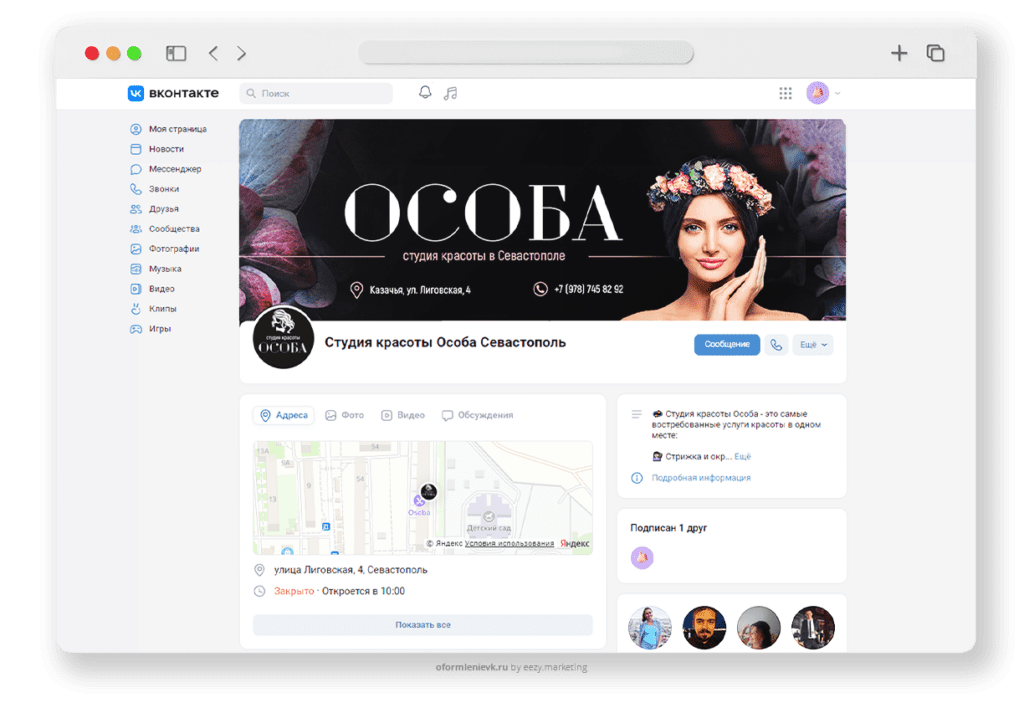Click the profile avatar in the header
The height and width of the screenshot is (708, 1024).
pyautogui.click(x=818, y=93)
